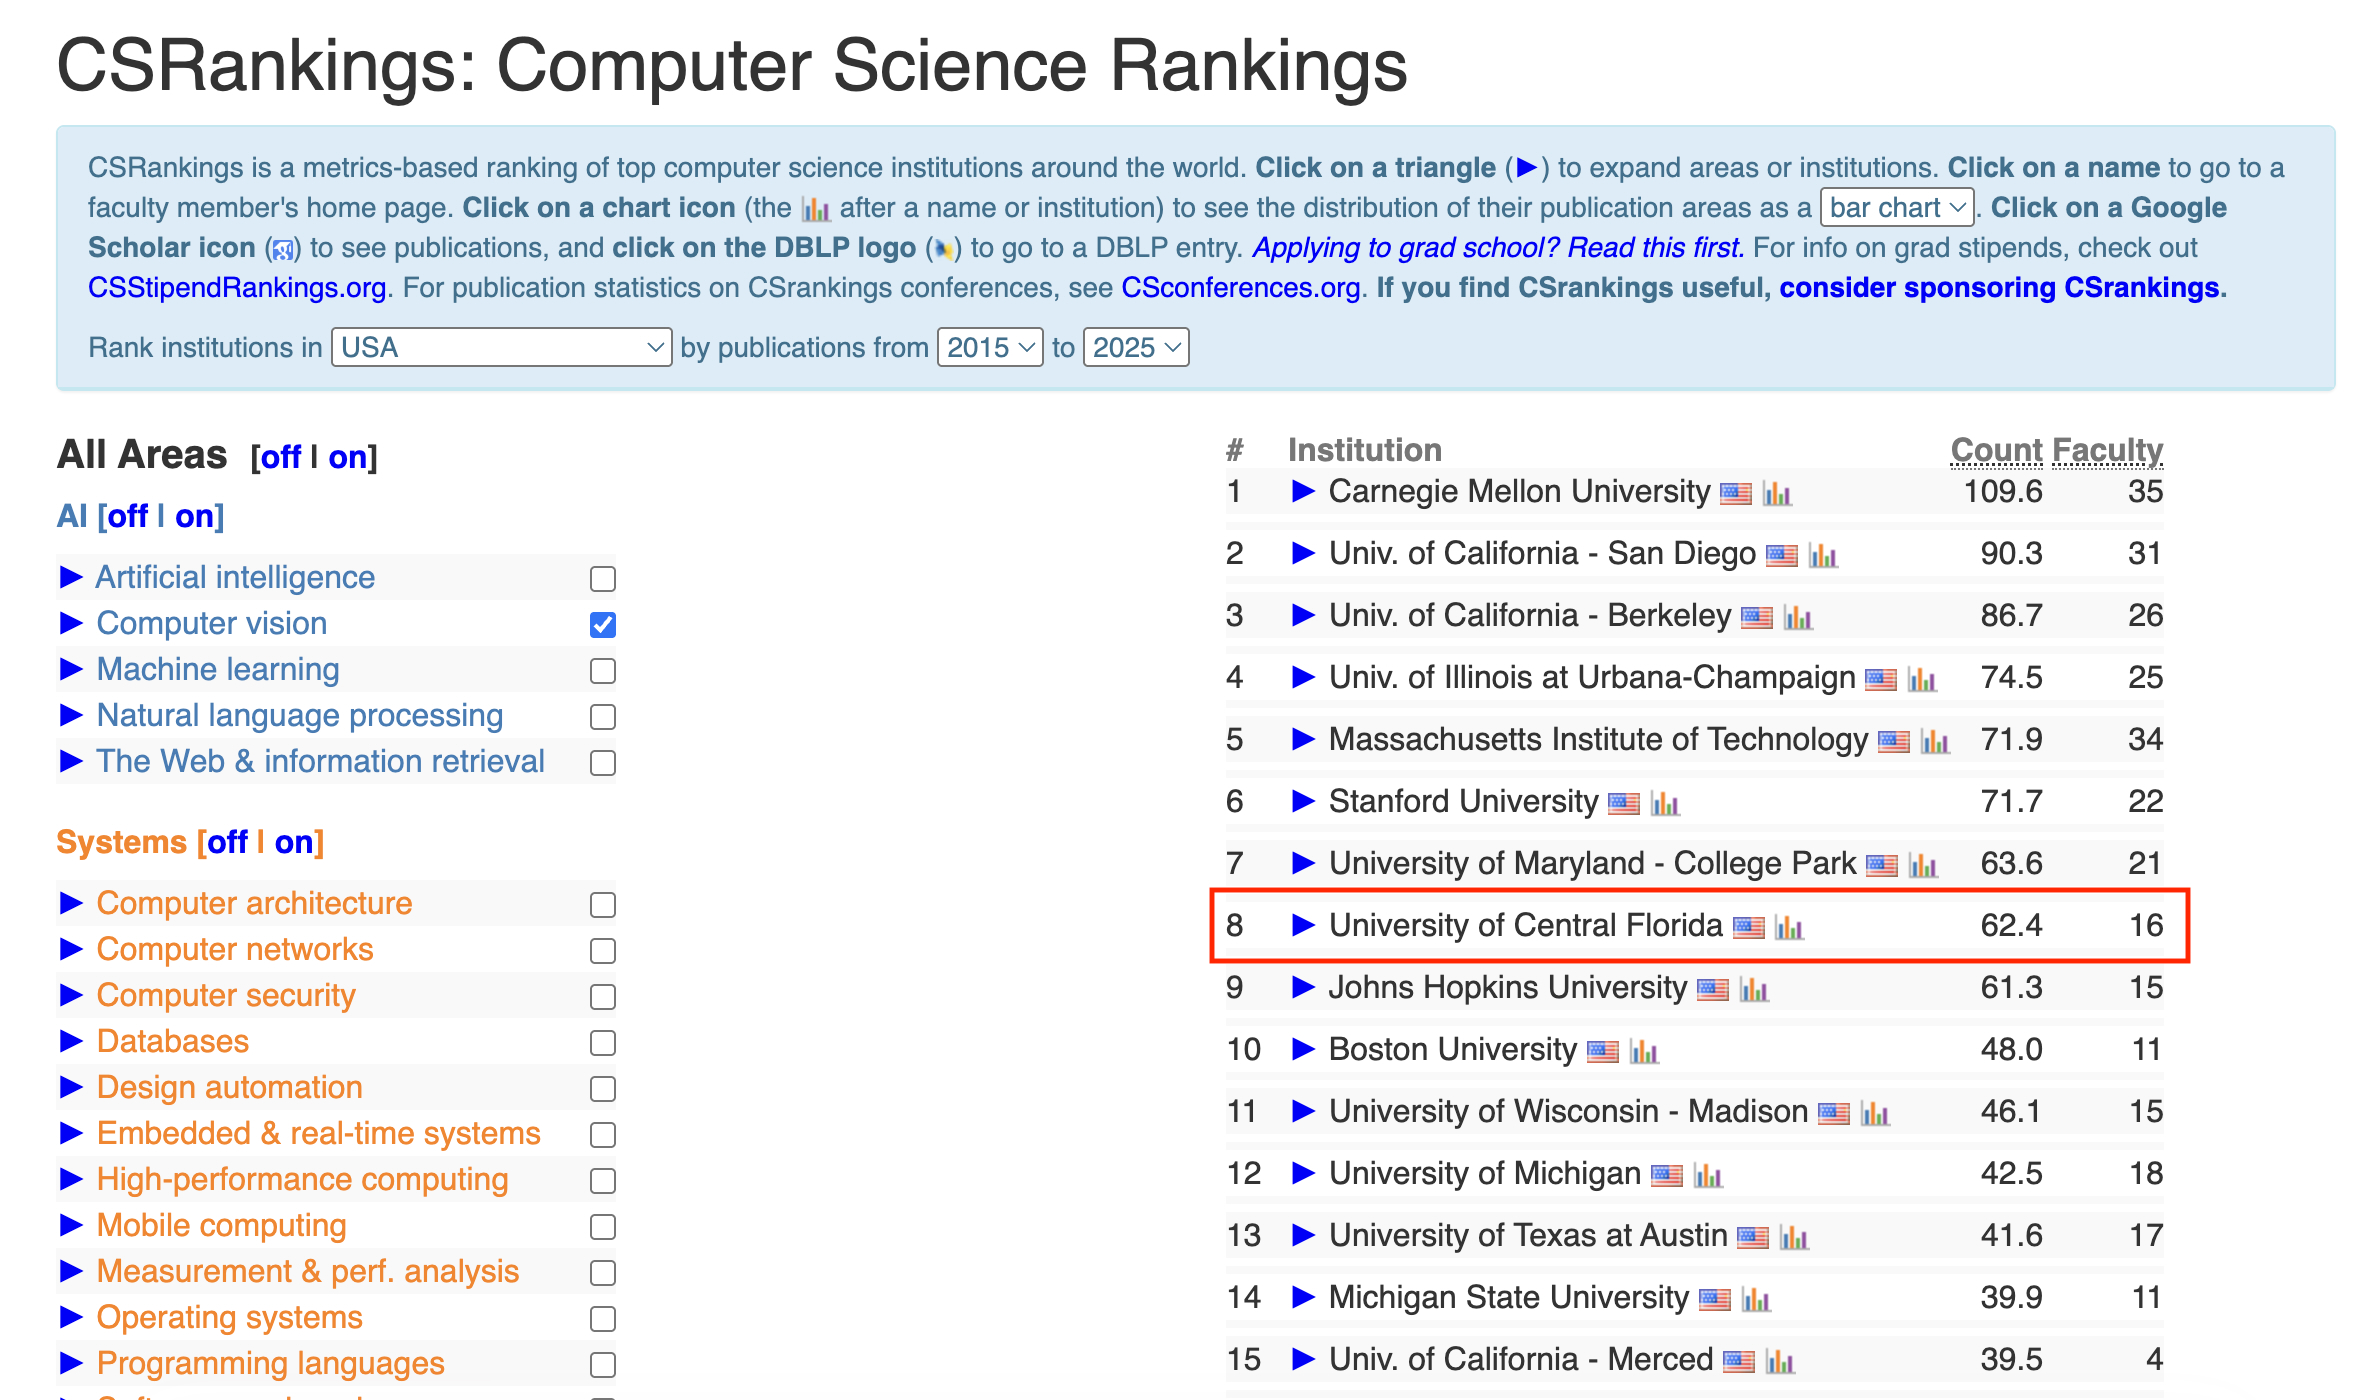Enable The Web & information retrieval checkbox
The width and height of the screenshot is (2366, 1400).
(603, 763)
